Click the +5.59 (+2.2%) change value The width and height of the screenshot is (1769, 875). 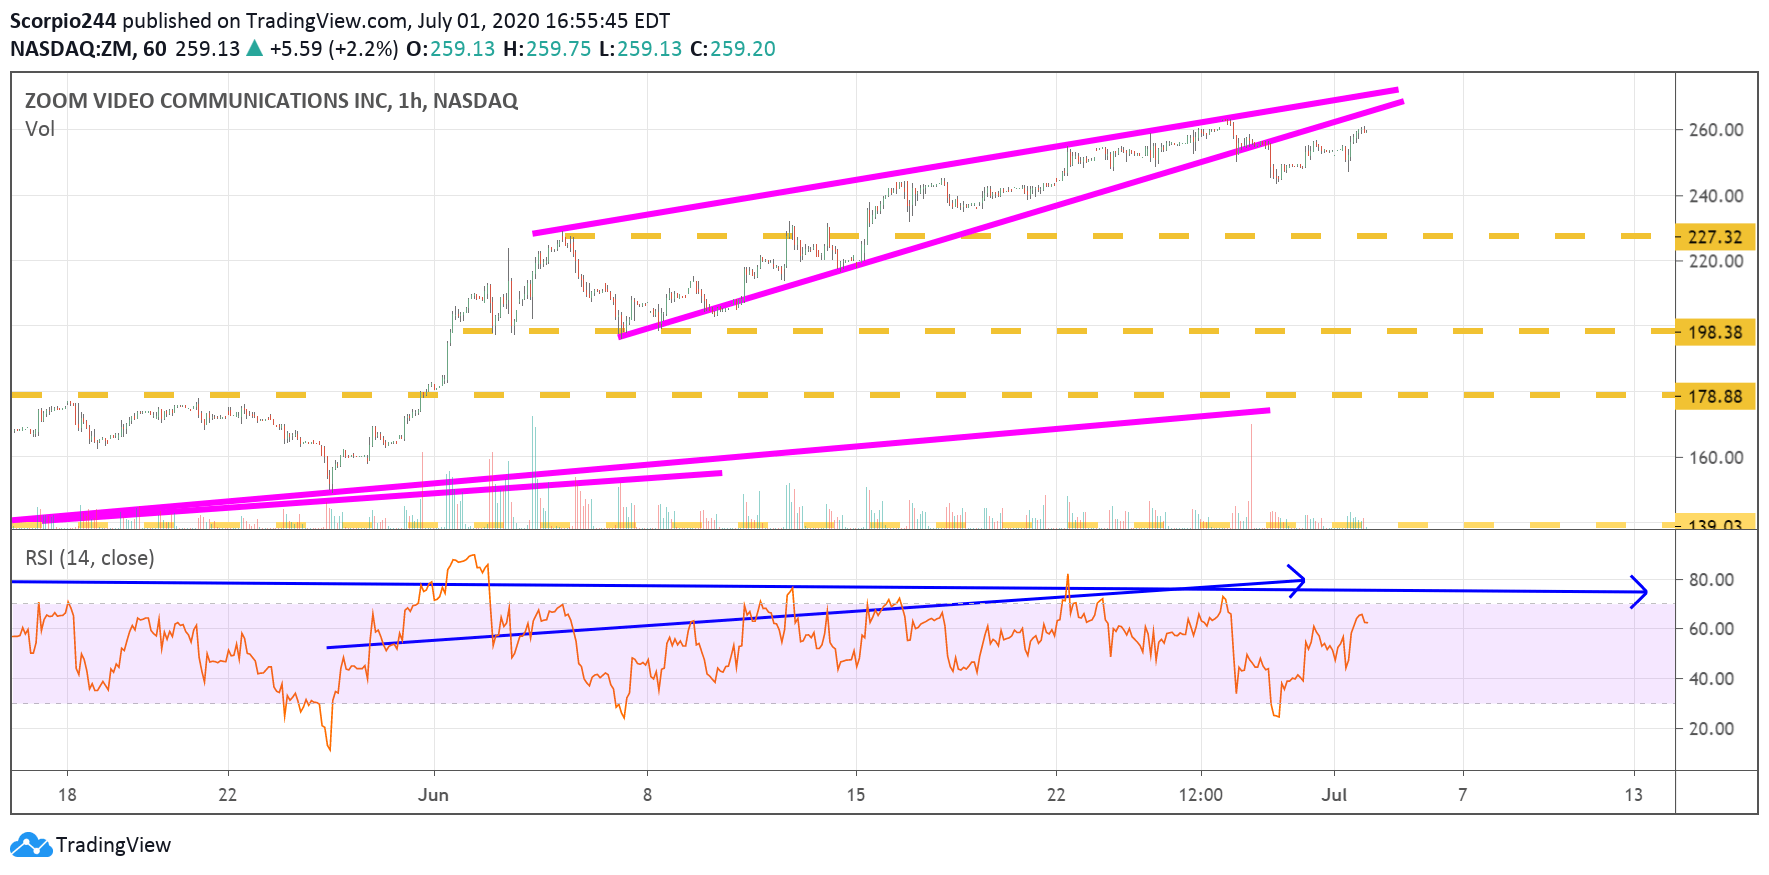pyautogui.click(x=334, y=49)
